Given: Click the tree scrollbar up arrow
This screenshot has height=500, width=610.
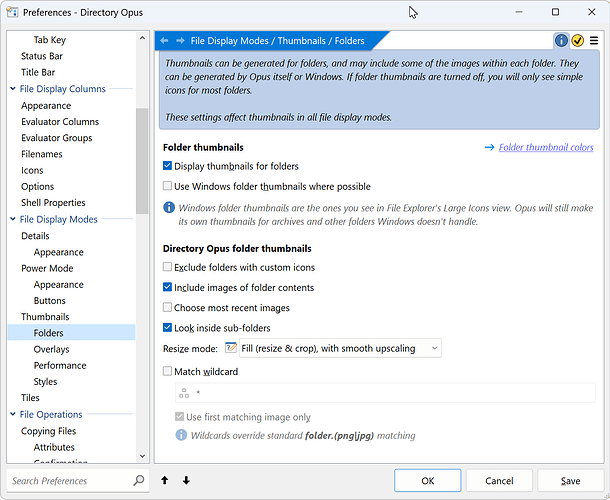Looking at the screenshot, I should click(x=142, y=38).
